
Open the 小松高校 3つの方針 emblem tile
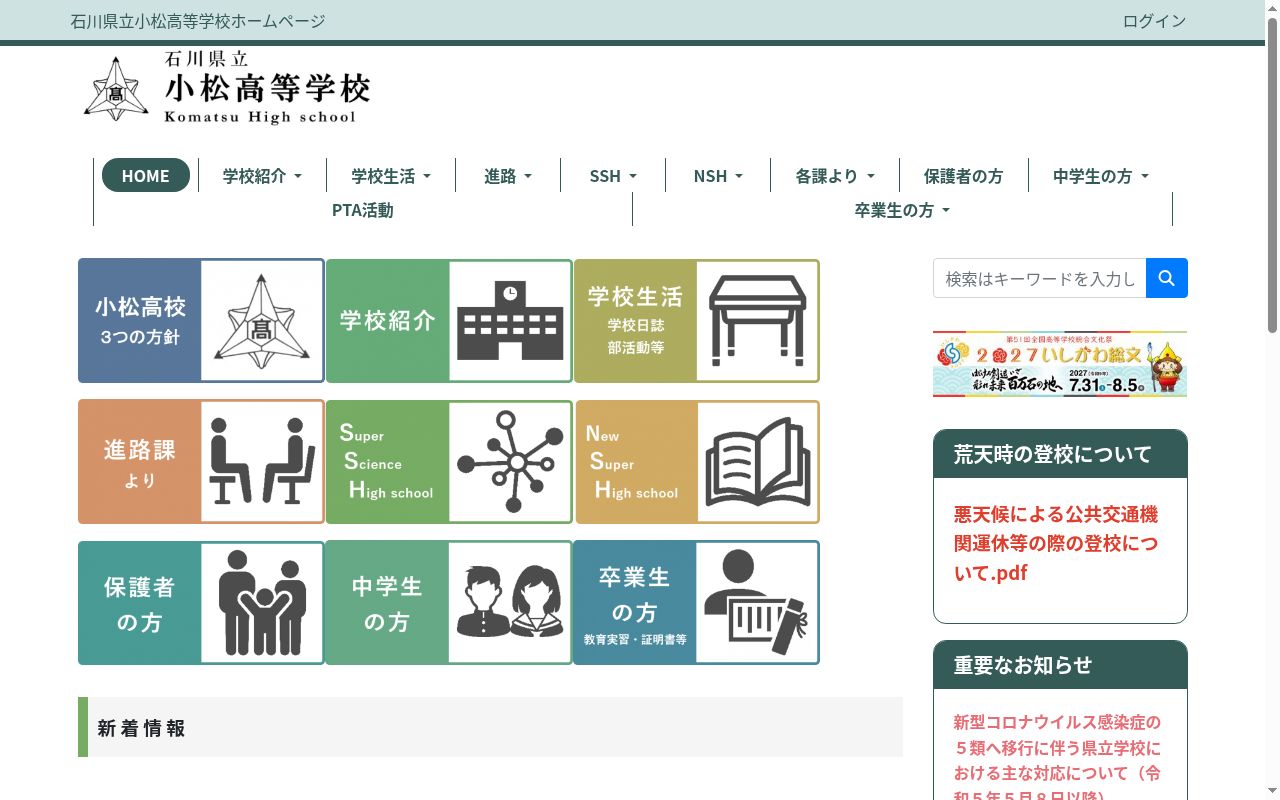click(201, 321)
